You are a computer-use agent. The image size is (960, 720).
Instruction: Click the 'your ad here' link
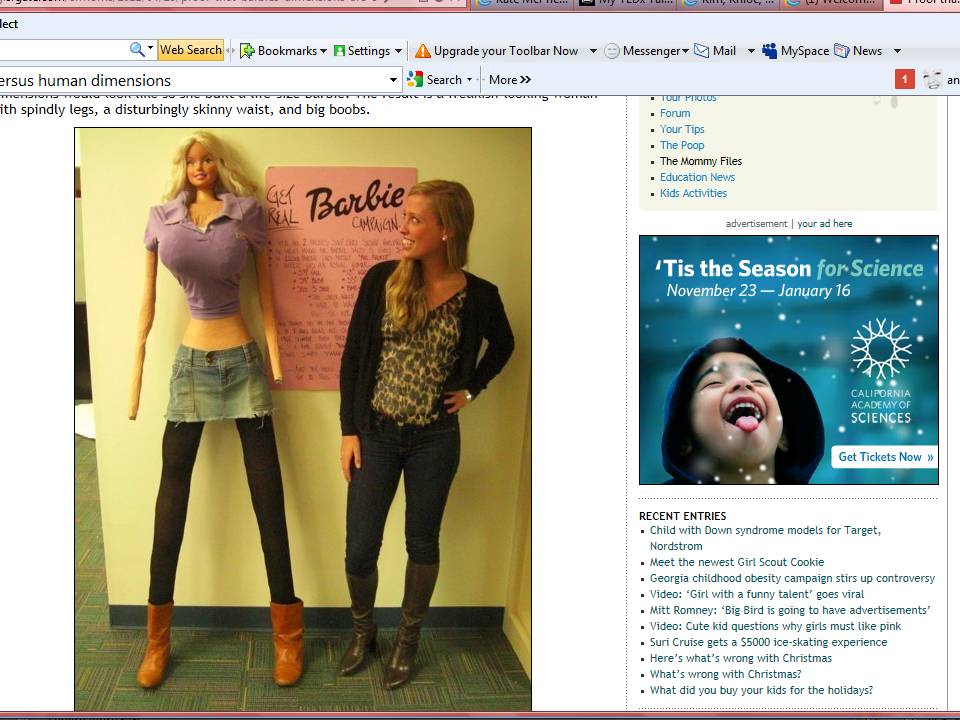825,223
